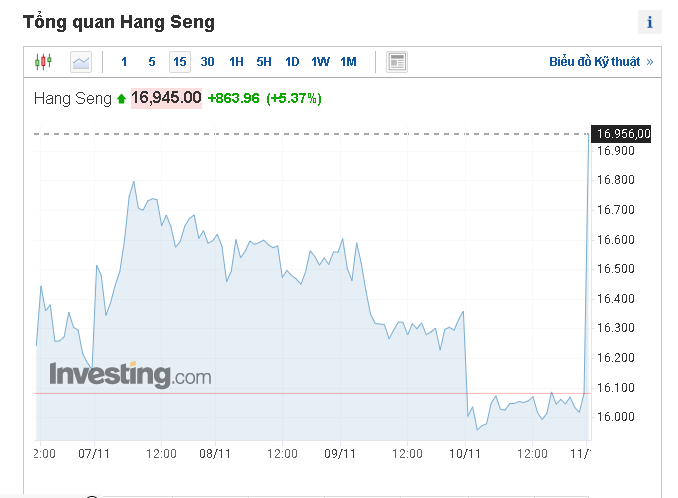Select the 1 minute timeframe

click(x=124, y=62)
